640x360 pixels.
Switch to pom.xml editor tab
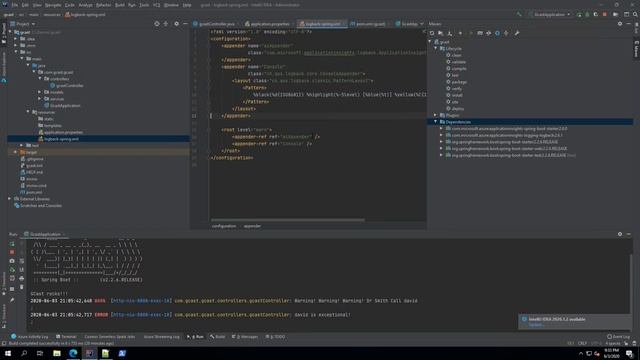pyautogui.click(x=368, y=24)
